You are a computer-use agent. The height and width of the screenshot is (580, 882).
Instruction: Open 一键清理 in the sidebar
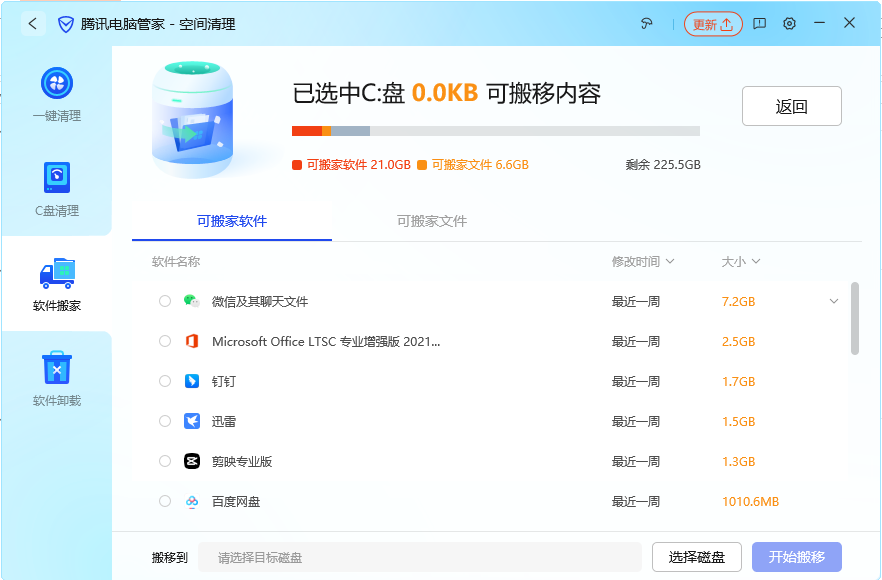point(56,94)
